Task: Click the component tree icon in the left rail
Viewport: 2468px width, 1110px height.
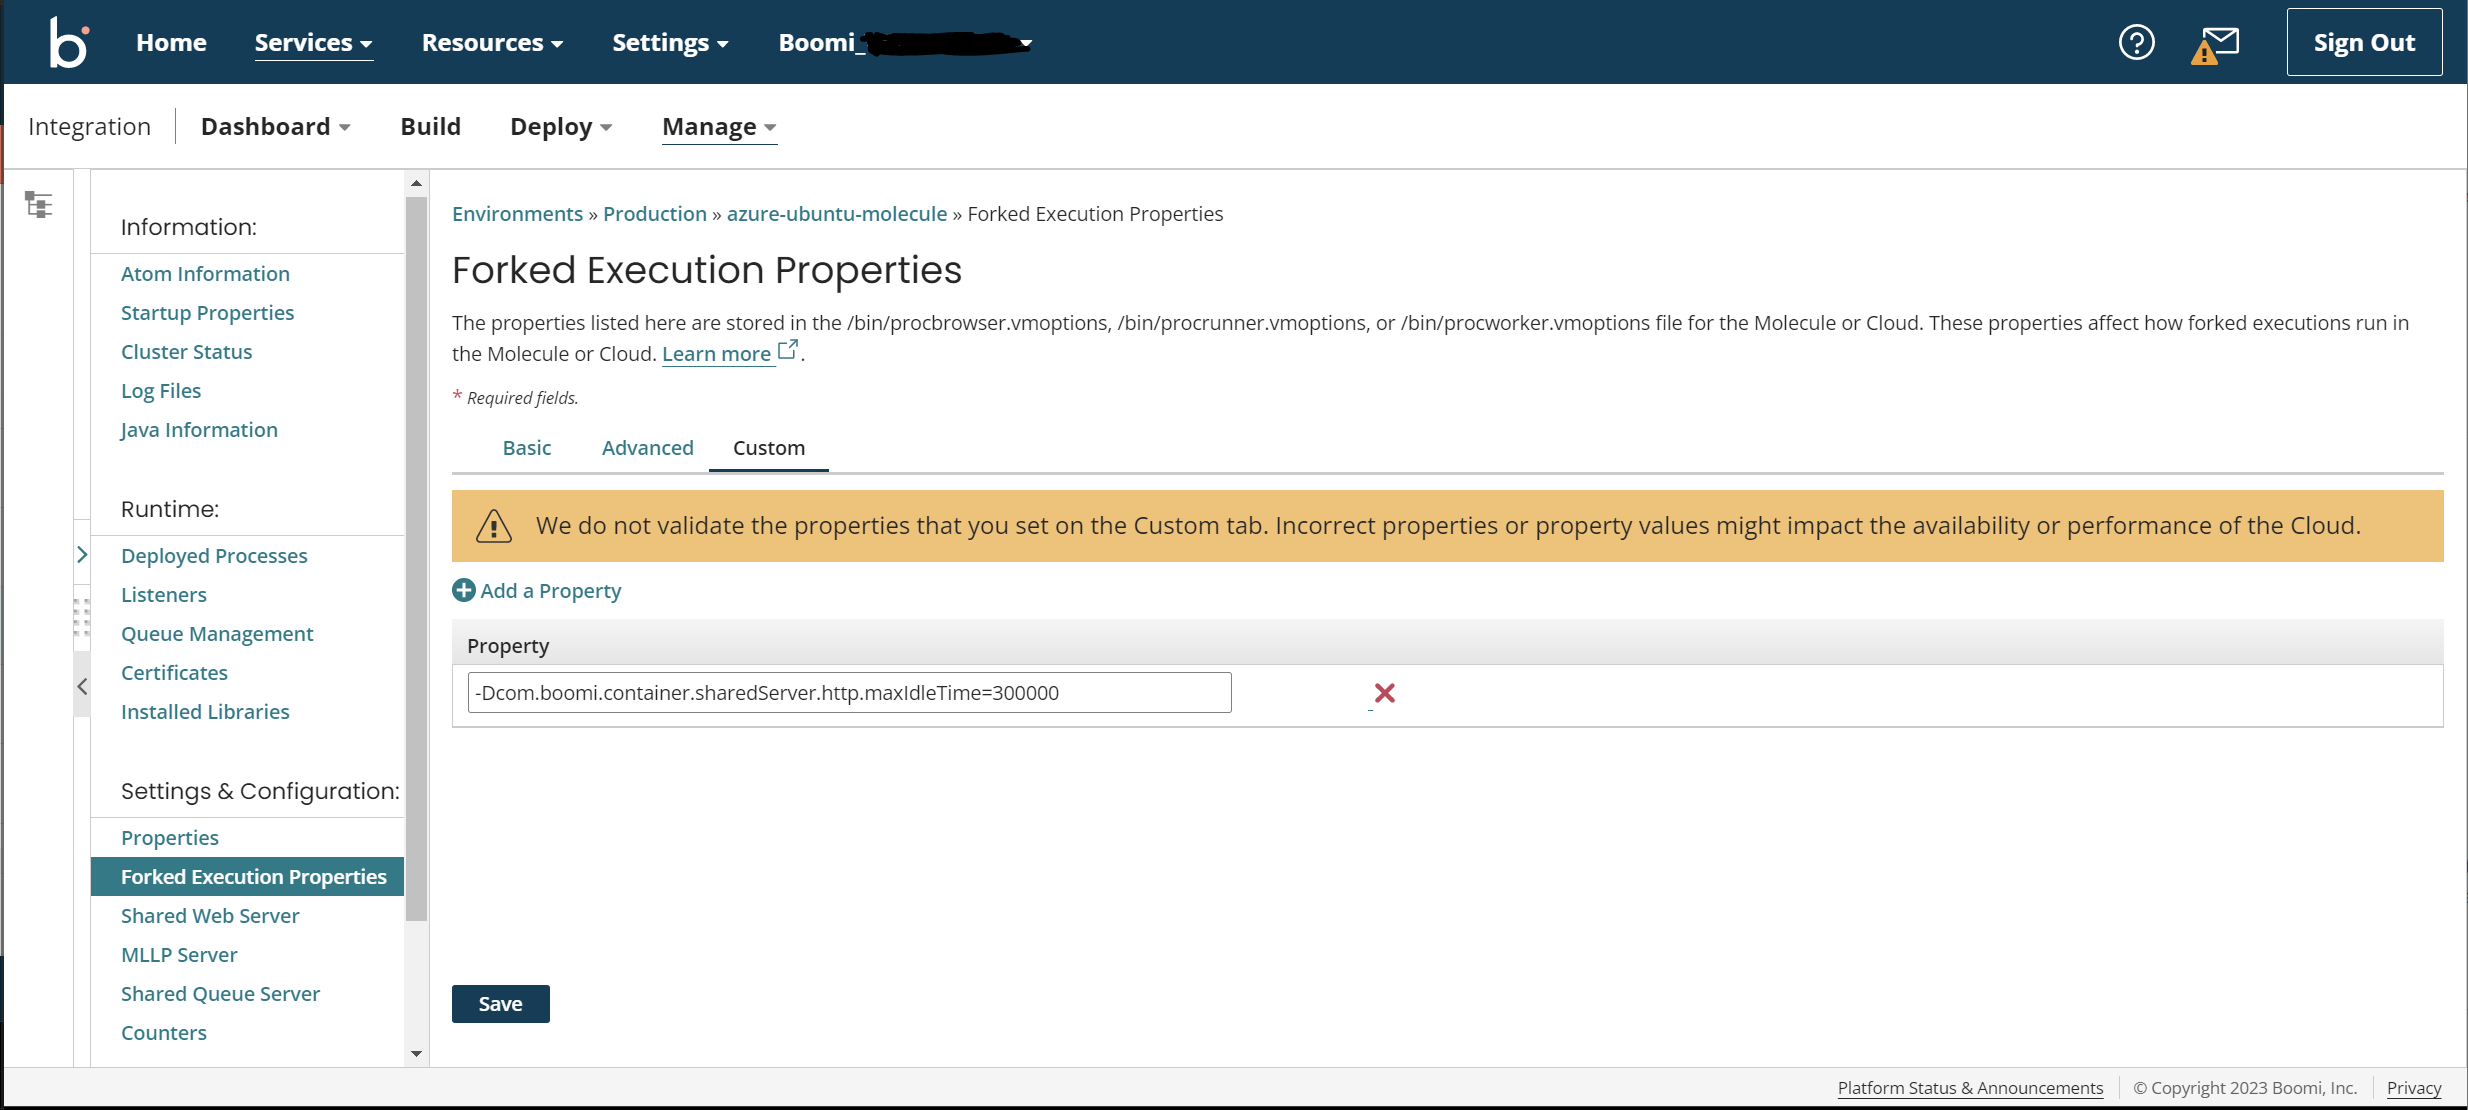Action: point(38,205)
